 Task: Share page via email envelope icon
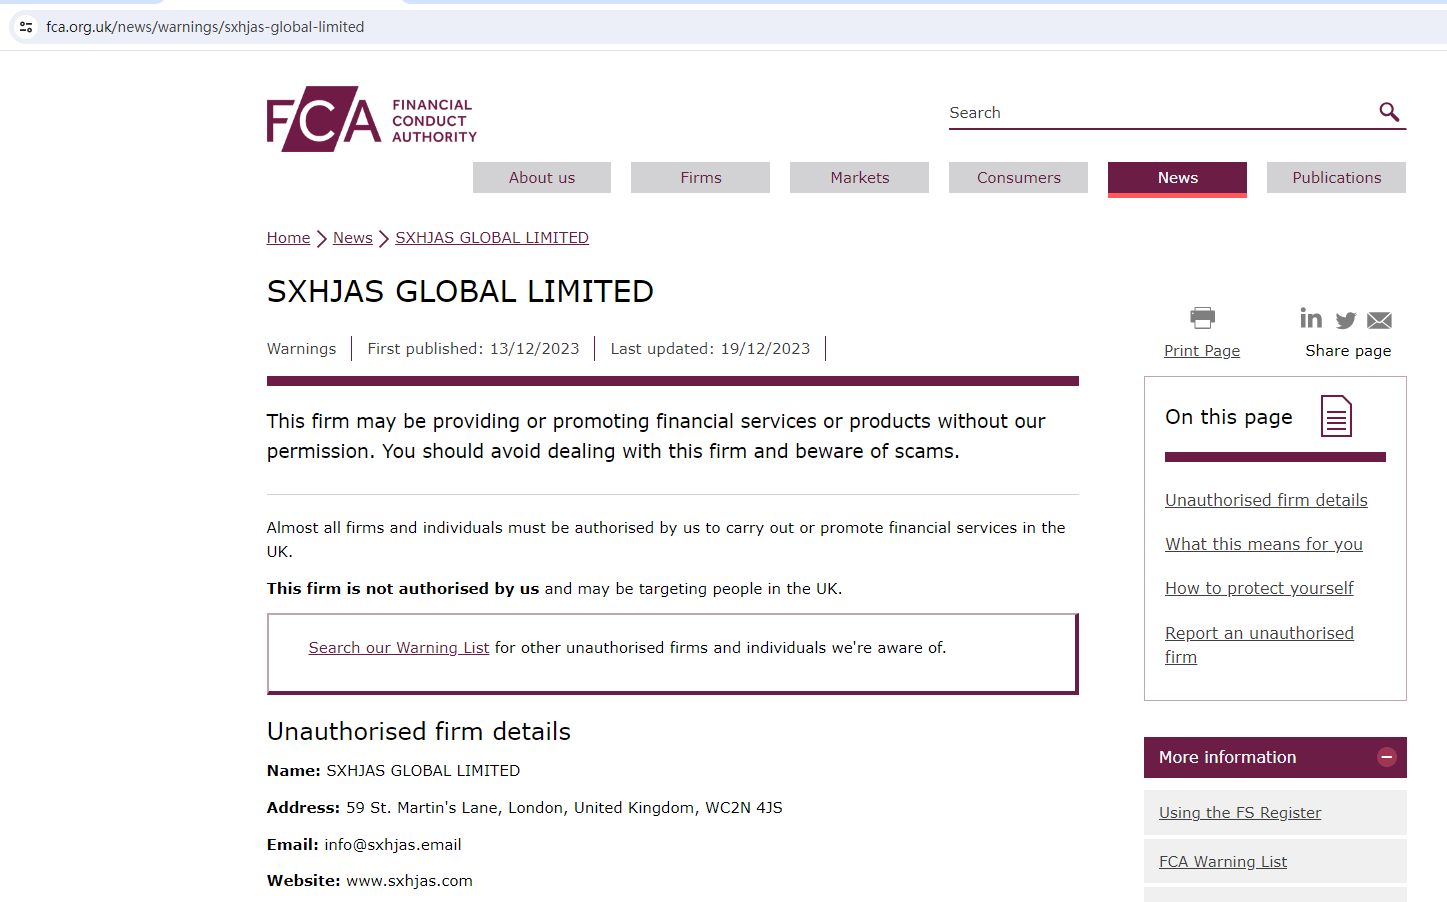[1379, 320]
